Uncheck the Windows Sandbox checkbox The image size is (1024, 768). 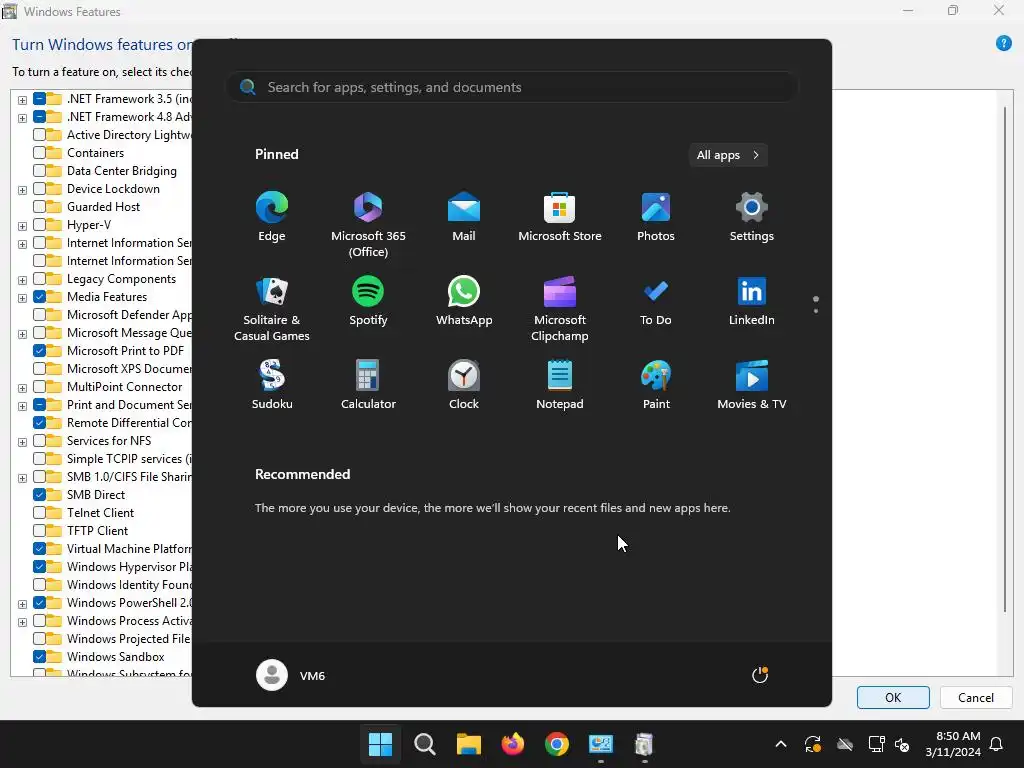39,656
